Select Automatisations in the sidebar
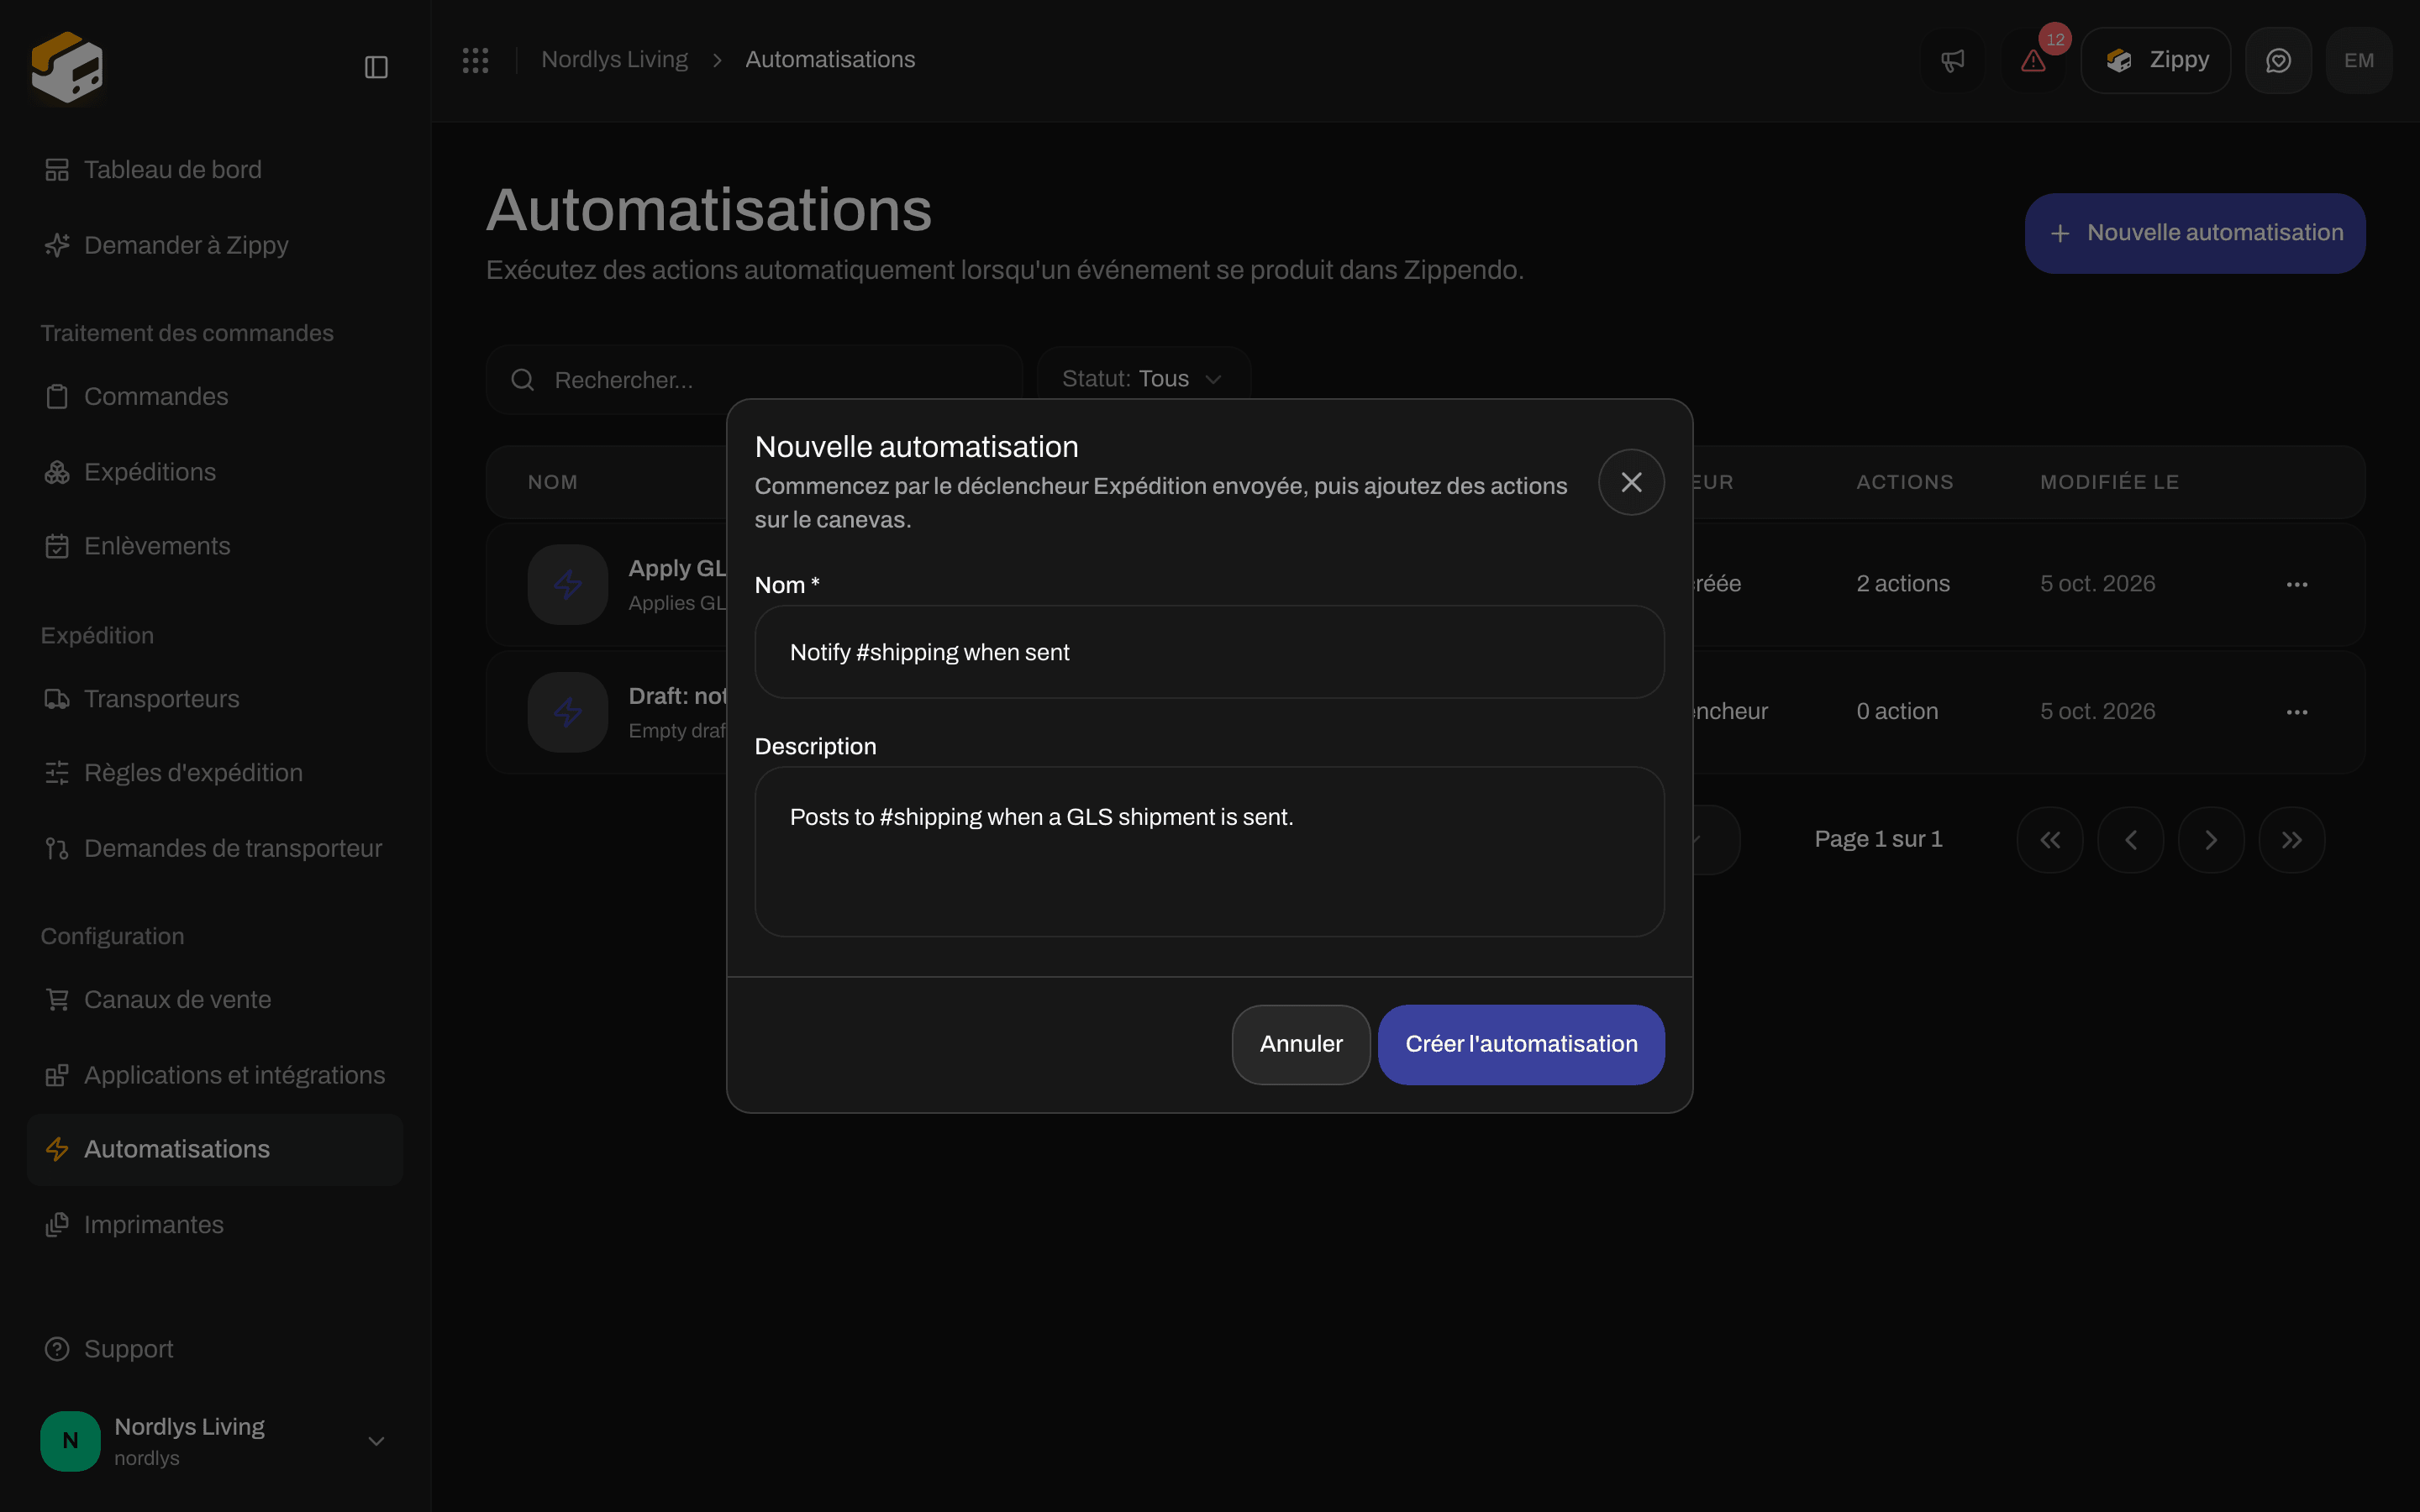 coord(215,1150)
